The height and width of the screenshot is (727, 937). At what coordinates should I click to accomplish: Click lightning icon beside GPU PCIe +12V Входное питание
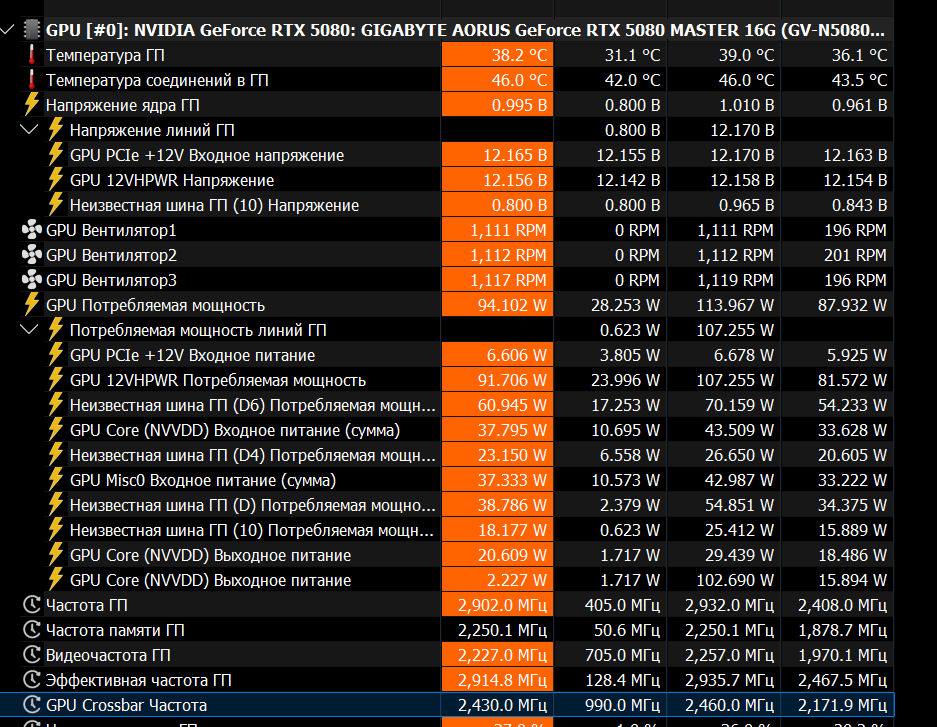[56, 355]
